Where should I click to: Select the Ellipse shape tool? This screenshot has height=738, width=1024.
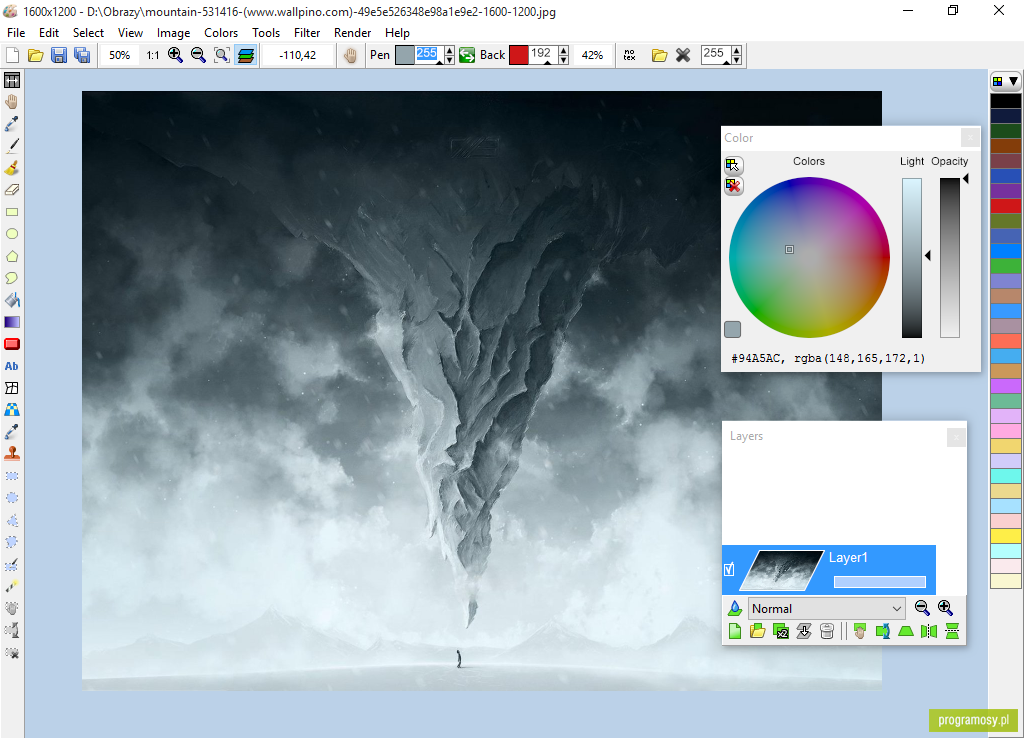[x=12, y=234]
